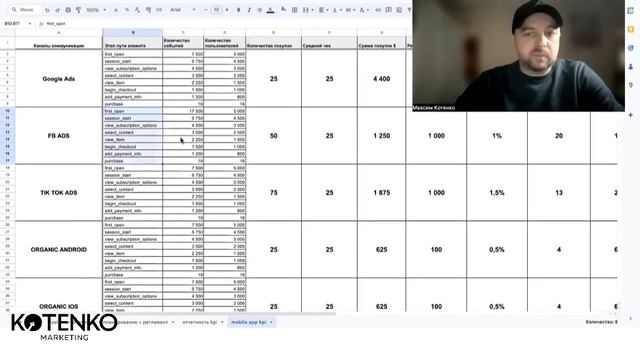This screenshot has height=360, width=640.
Task: Open the 123 number format dropdown
Action: coord(158,10)
